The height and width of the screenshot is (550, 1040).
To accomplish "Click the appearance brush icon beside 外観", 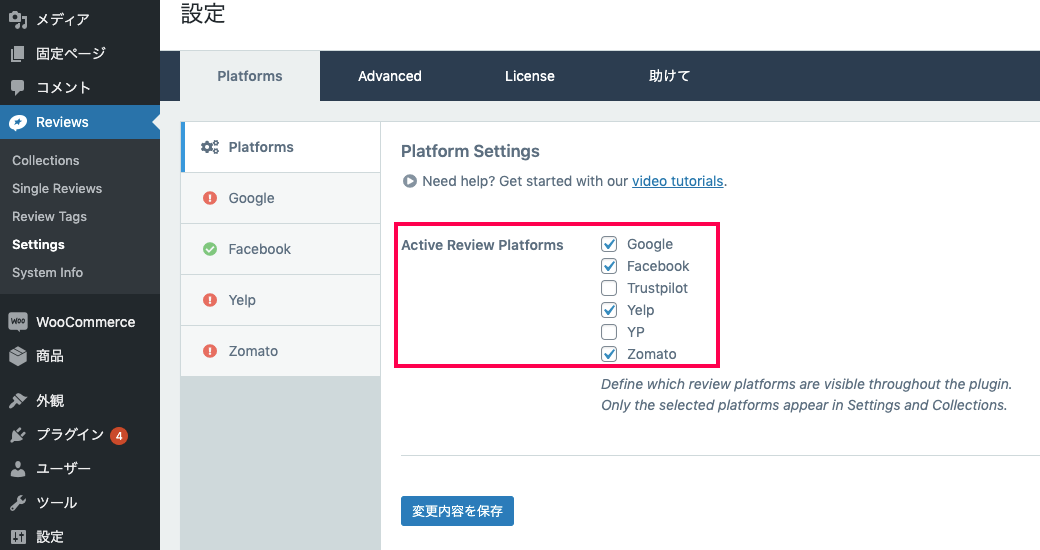I will pyautogui.click(x=18, y=401).
